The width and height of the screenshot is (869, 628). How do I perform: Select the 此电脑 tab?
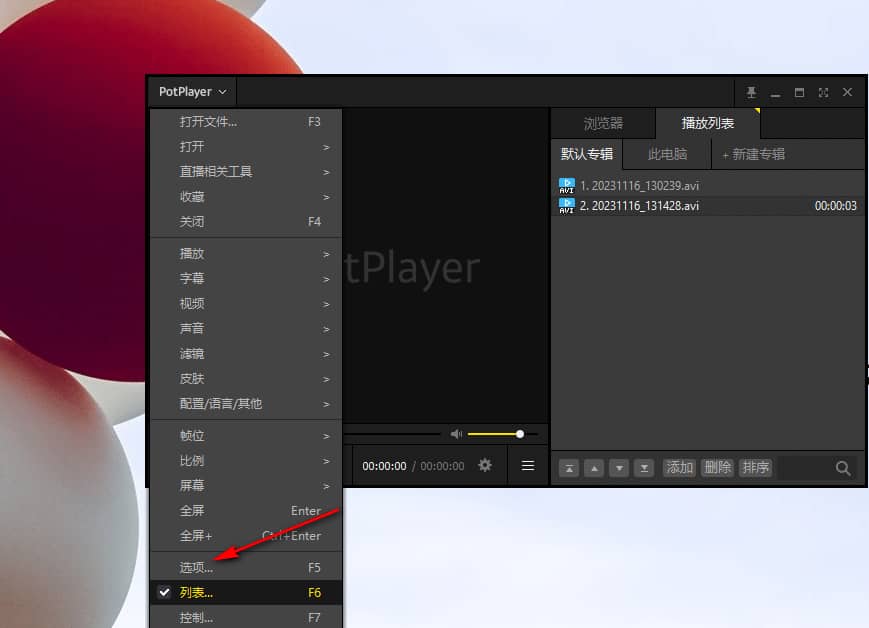click(x=667, y=154)
